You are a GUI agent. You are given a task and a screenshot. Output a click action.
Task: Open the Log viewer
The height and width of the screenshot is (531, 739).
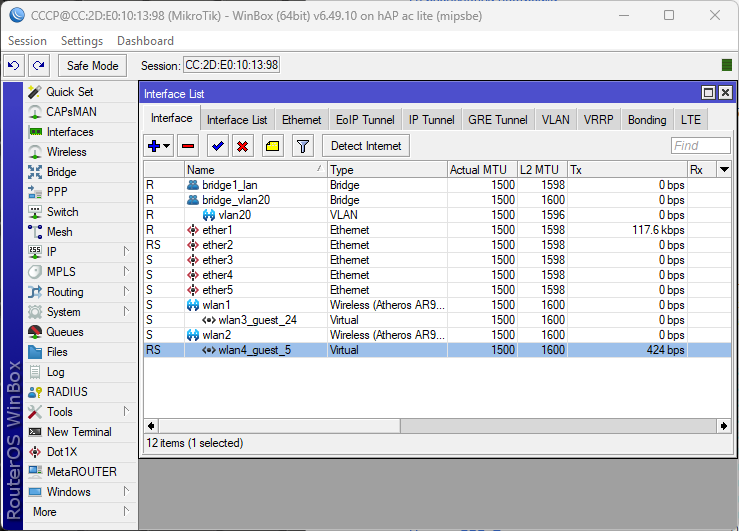tap(80, 372)
